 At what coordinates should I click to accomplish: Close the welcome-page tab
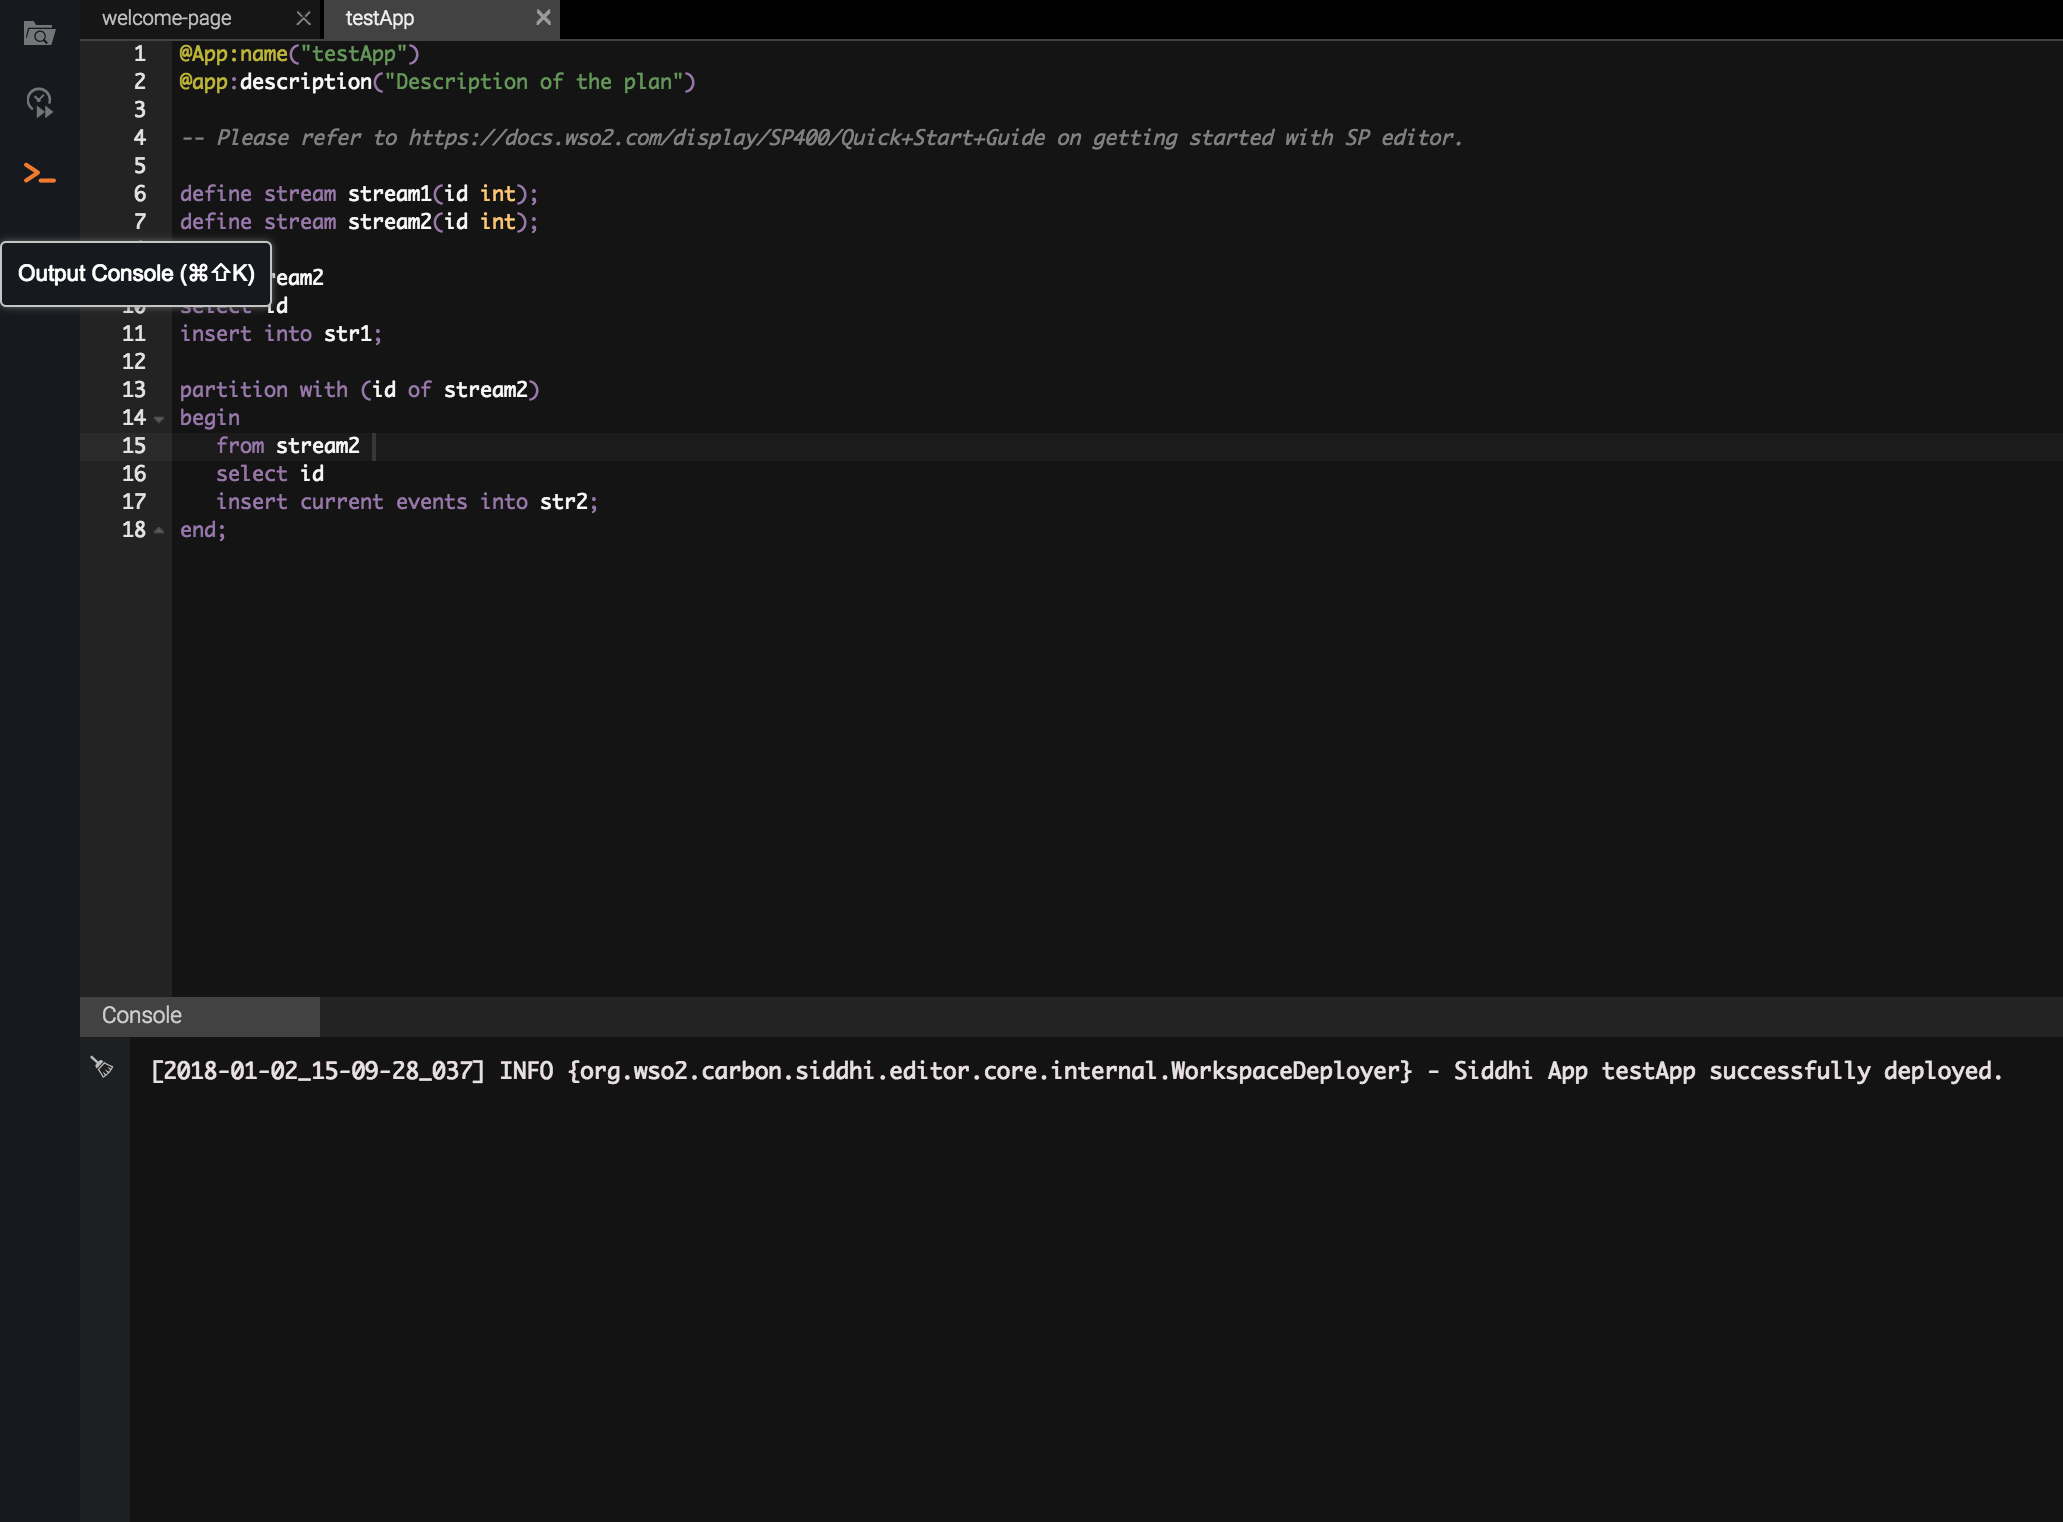(303, 18)
